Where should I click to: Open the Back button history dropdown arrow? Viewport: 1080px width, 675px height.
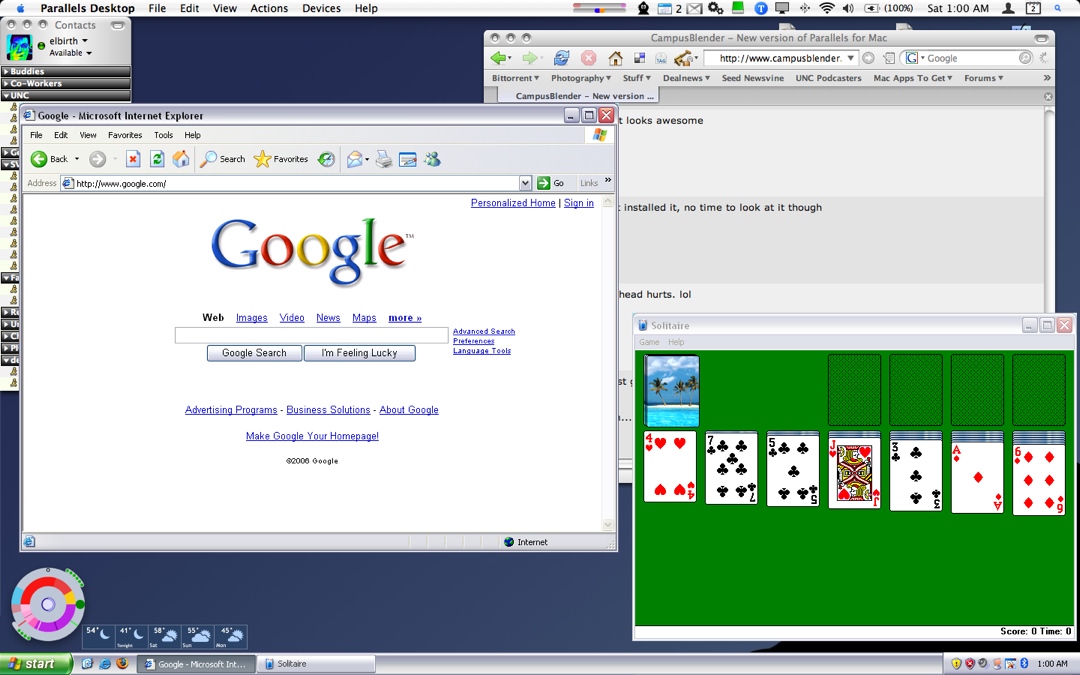point(76,159)
